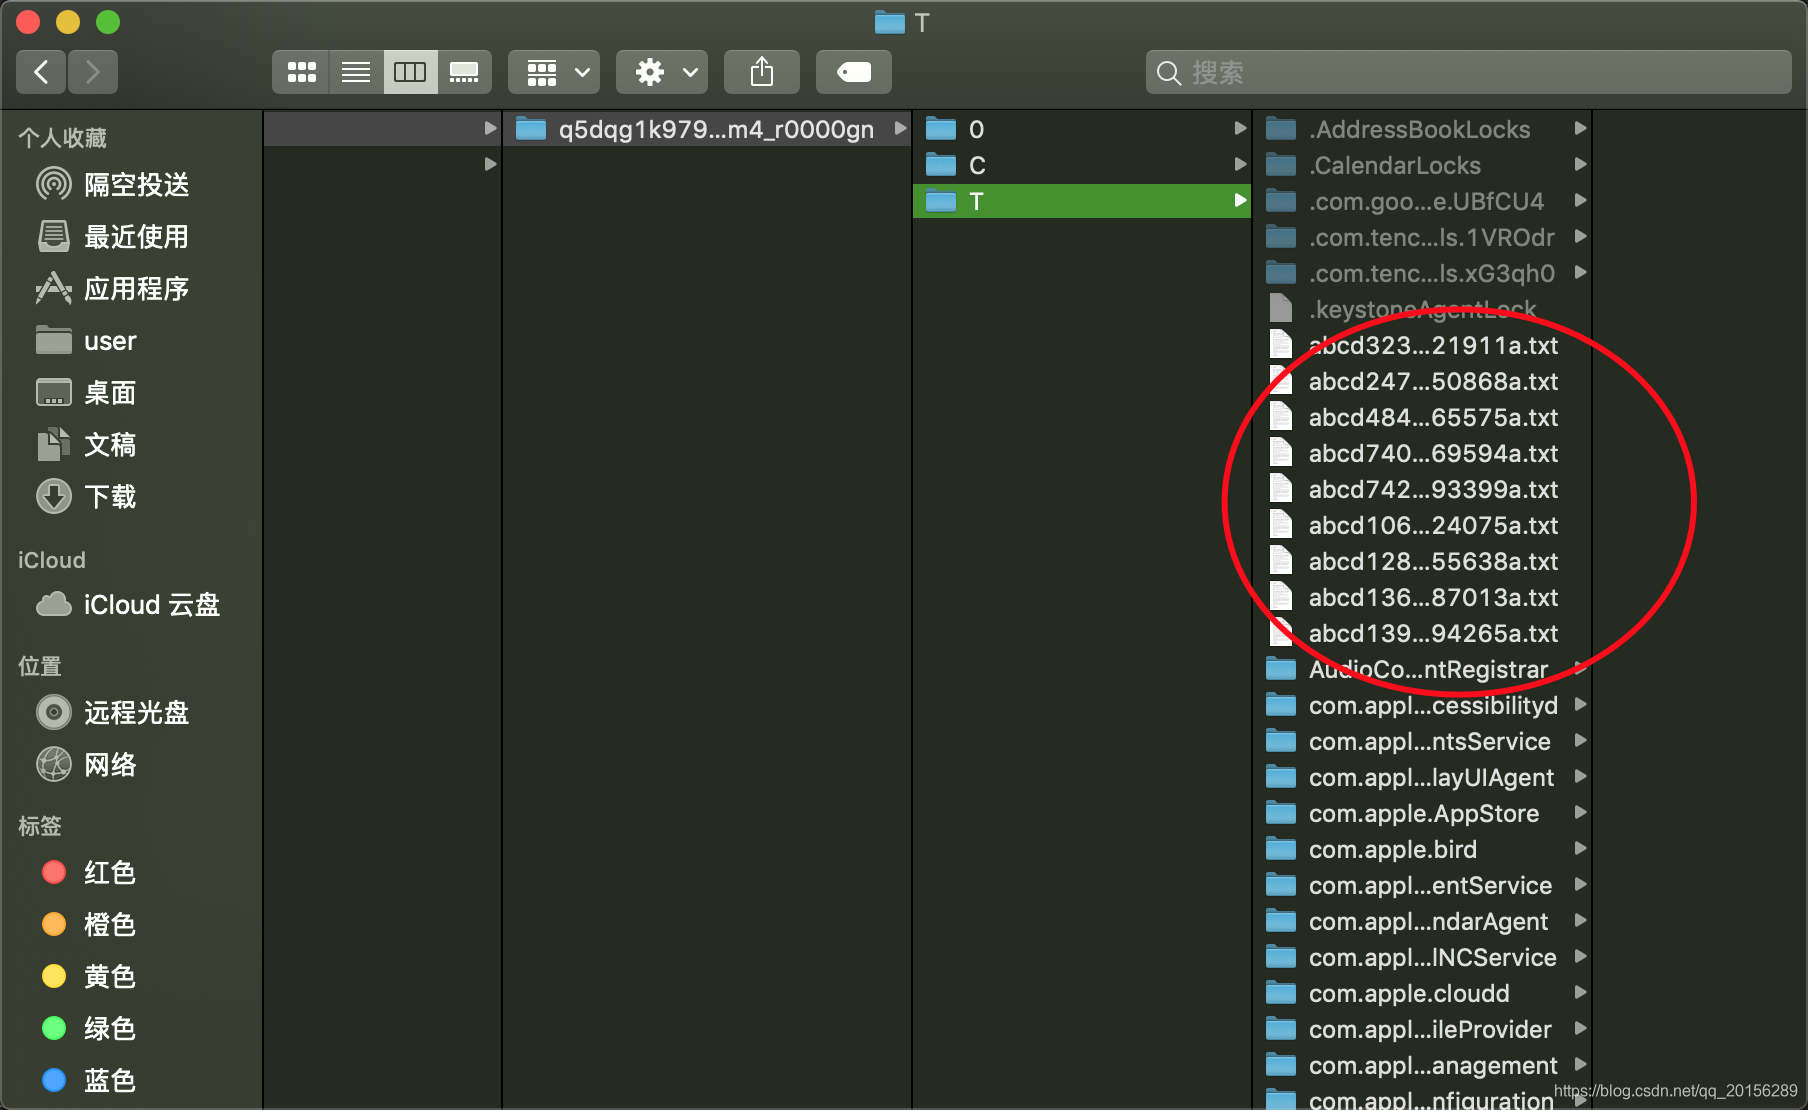
Task: Open the .AddressBookLocks folder
Action: tap(1419, 129)
